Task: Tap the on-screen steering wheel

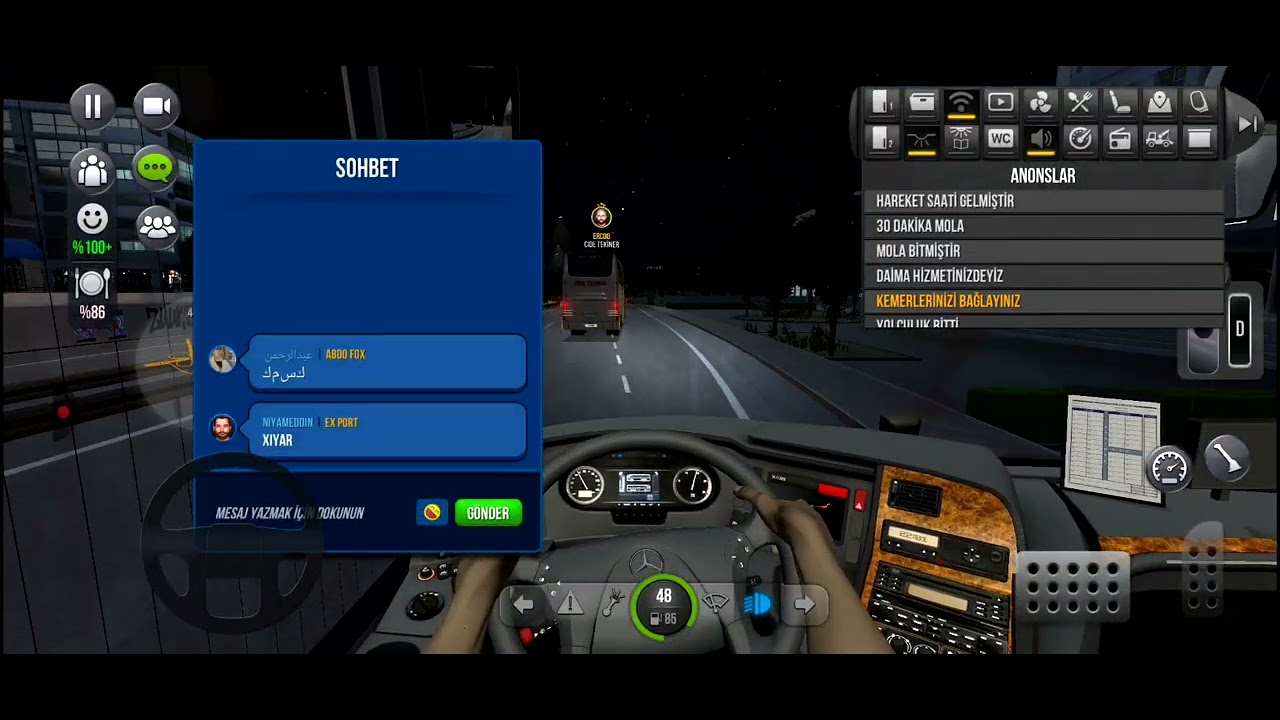Action: [x=231, y=543]
